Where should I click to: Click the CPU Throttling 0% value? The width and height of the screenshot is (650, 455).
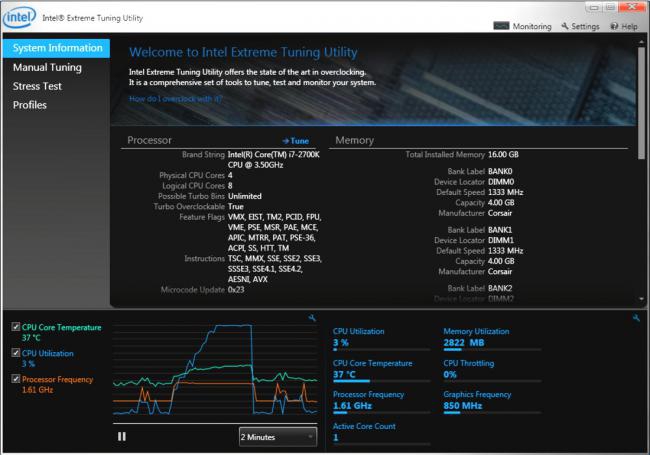click(450, 375)
